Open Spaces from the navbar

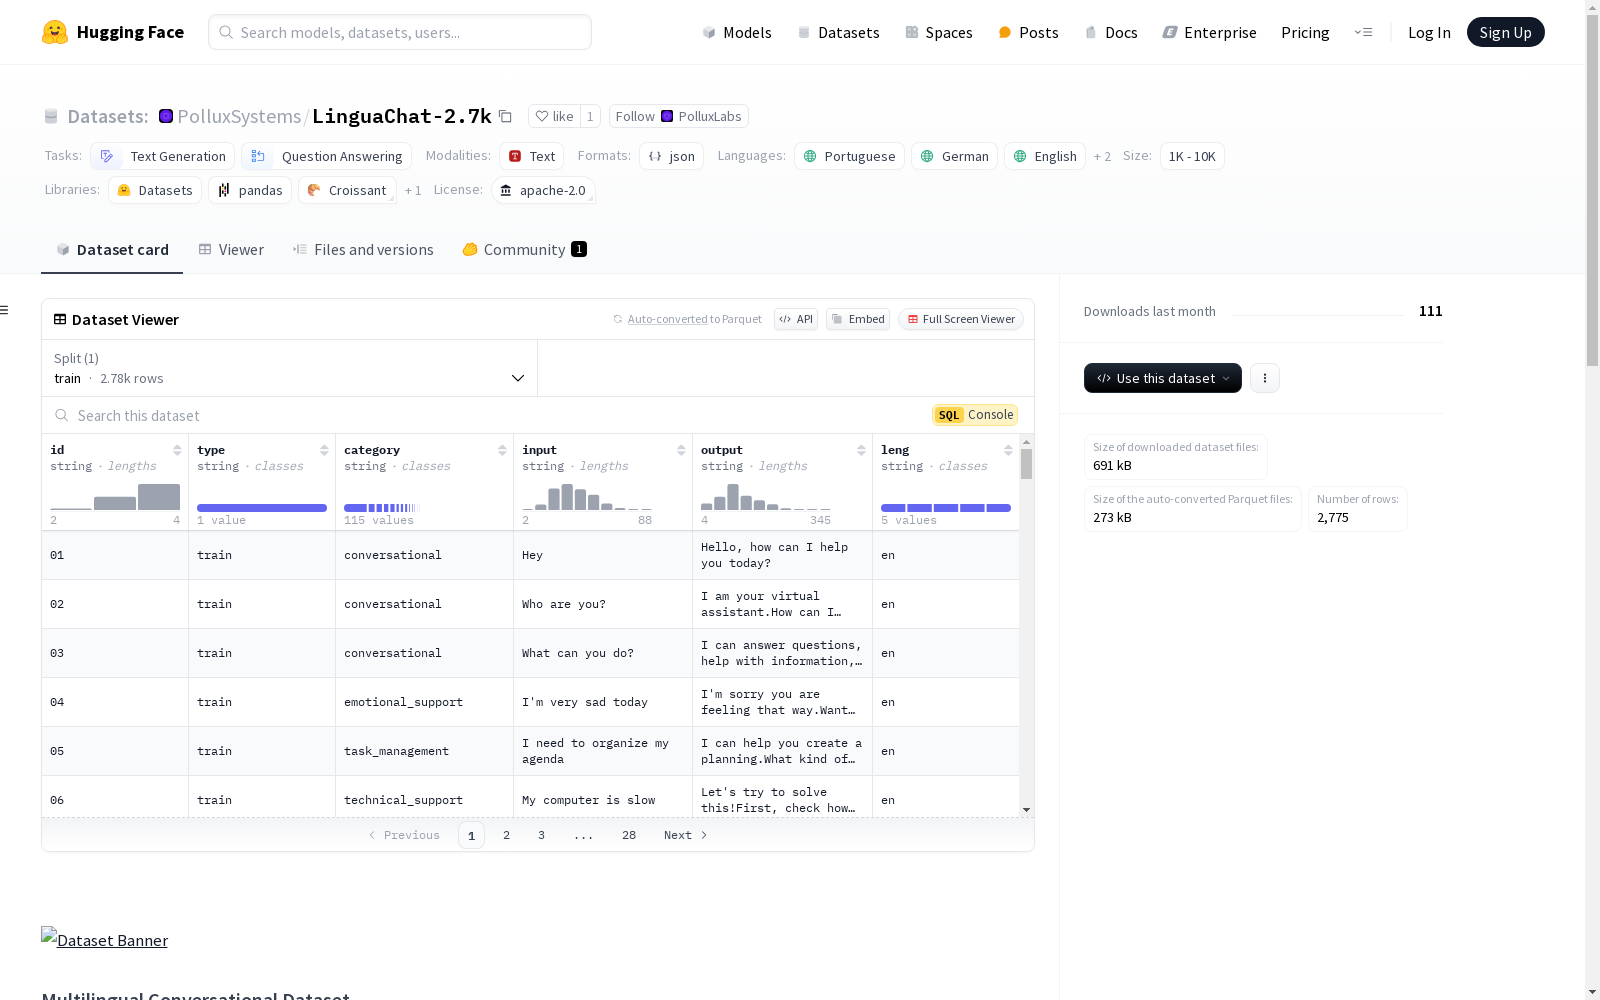pos(939,32)
